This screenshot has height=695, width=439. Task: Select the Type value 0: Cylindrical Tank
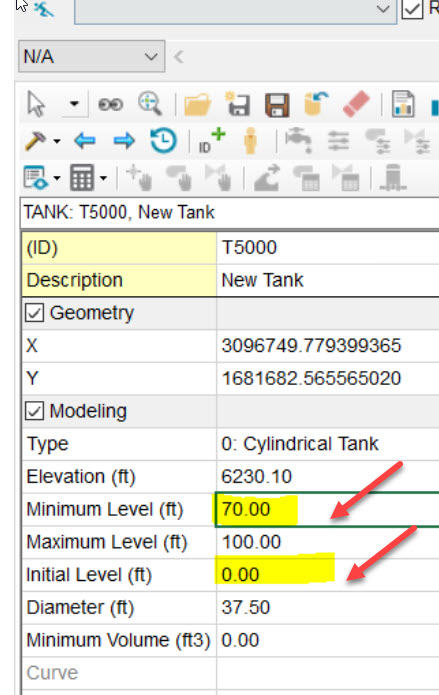tap(300, 444)
